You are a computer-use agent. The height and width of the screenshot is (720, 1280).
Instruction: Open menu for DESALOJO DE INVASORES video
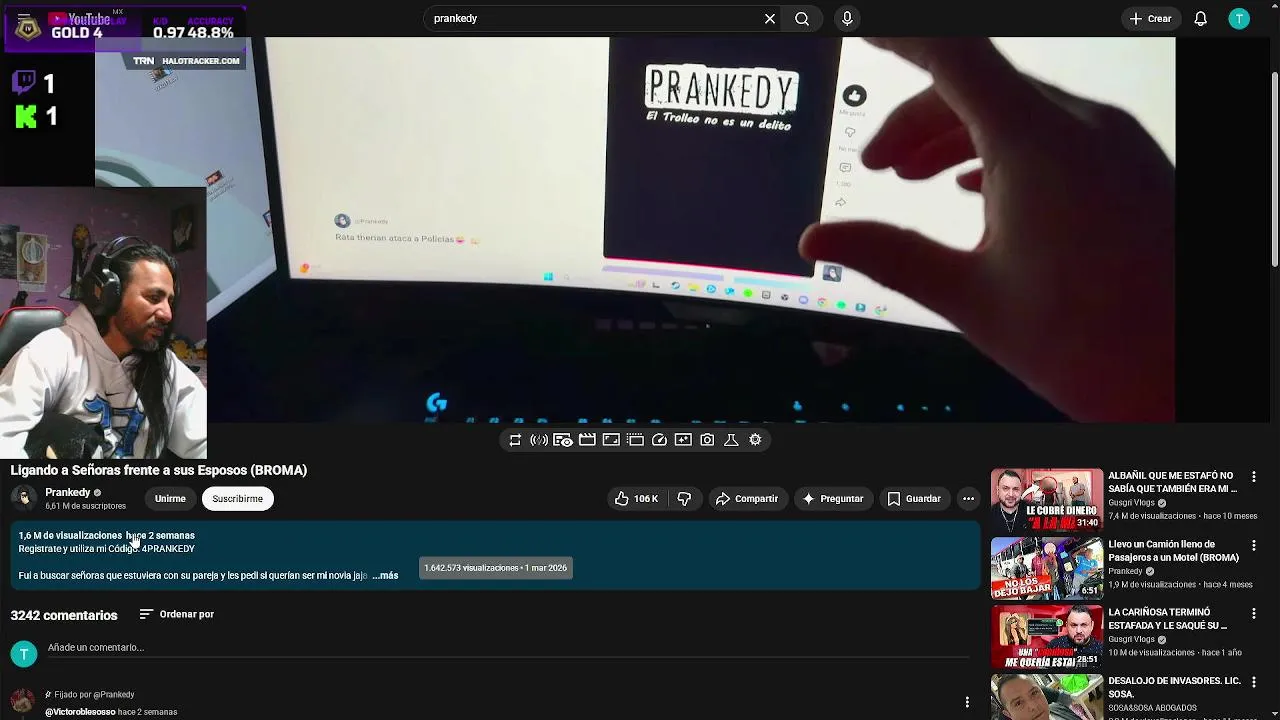(x=1253, y=682)
